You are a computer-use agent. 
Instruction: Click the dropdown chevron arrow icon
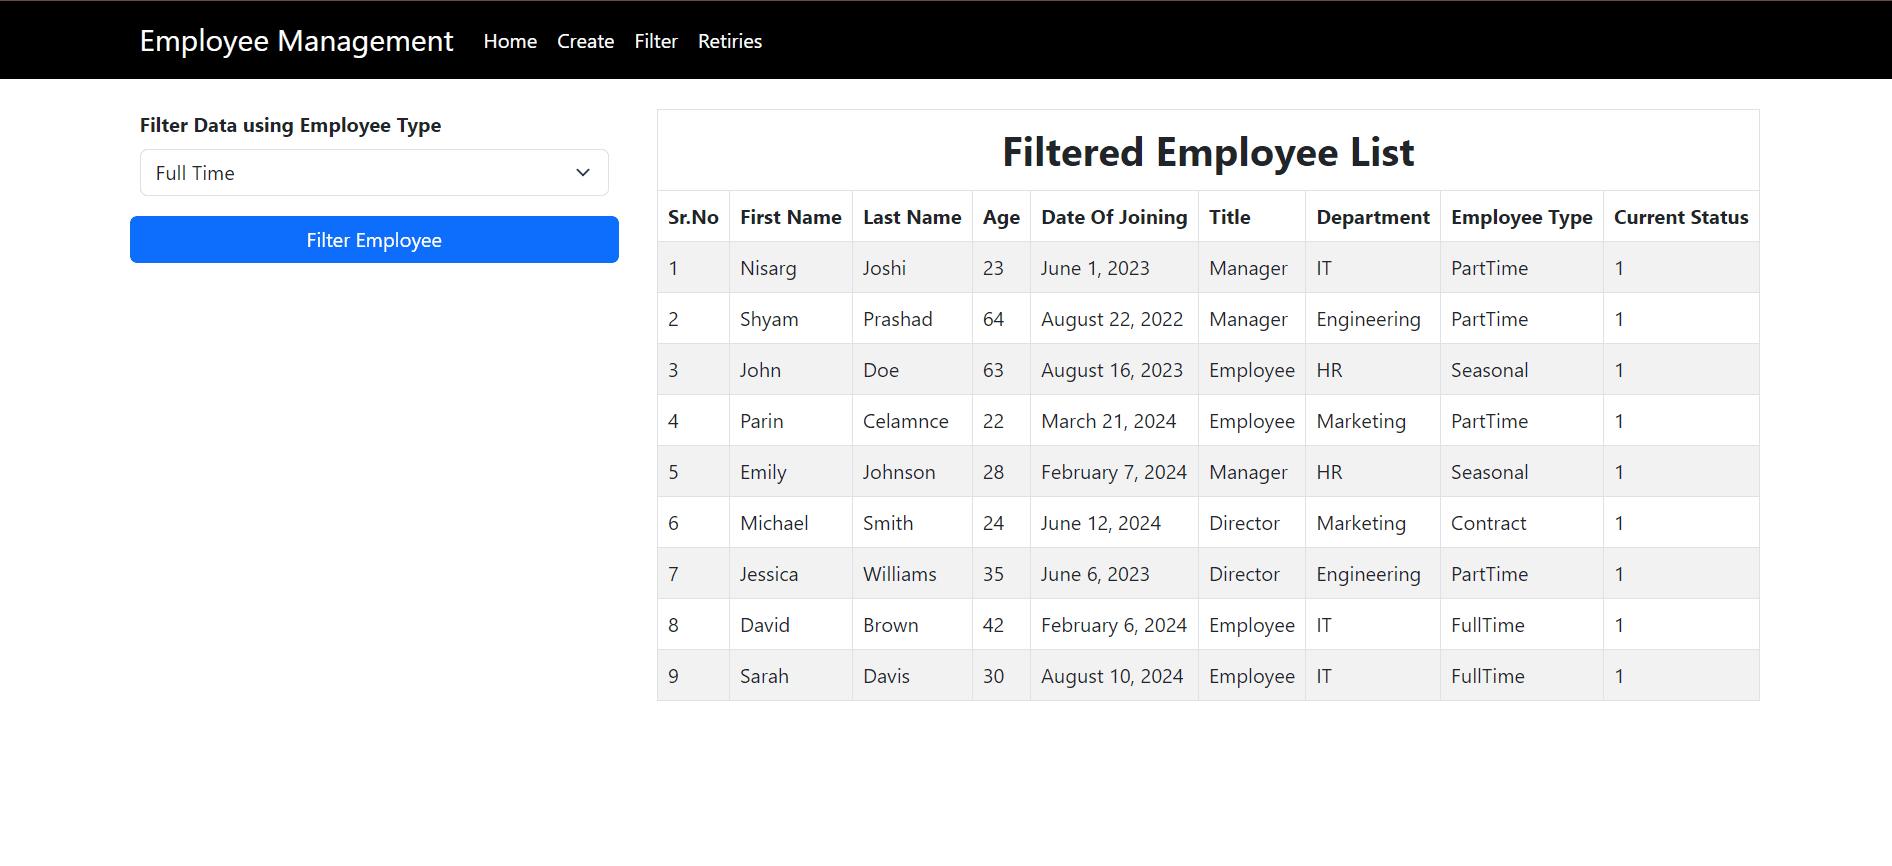pos(583,173)
